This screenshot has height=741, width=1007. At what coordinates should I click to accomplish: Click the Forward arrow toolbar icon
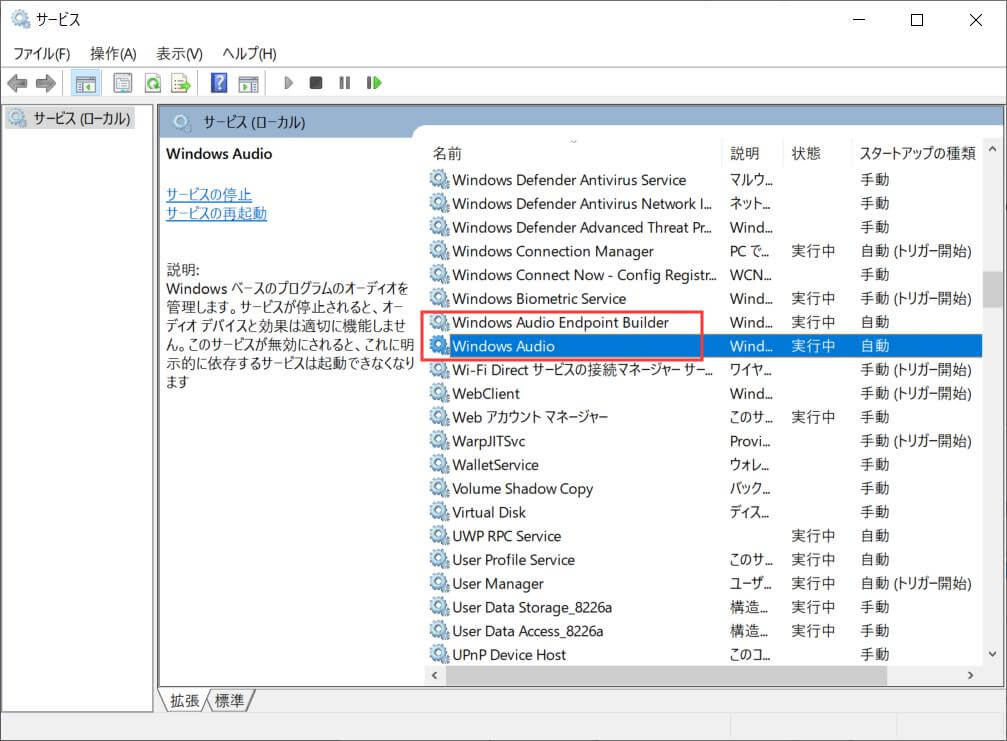(46, 83)
